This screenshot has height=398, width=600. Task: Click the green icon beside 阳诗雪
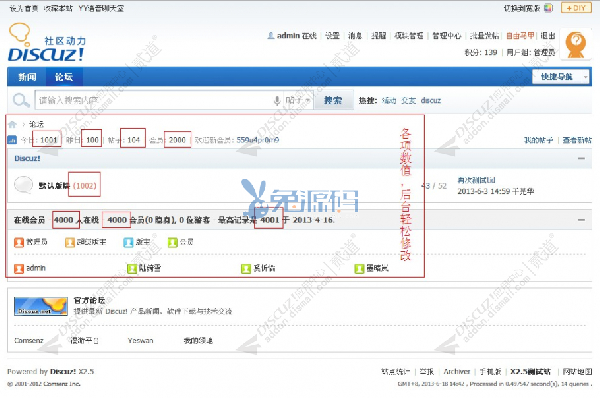(132, 269)
